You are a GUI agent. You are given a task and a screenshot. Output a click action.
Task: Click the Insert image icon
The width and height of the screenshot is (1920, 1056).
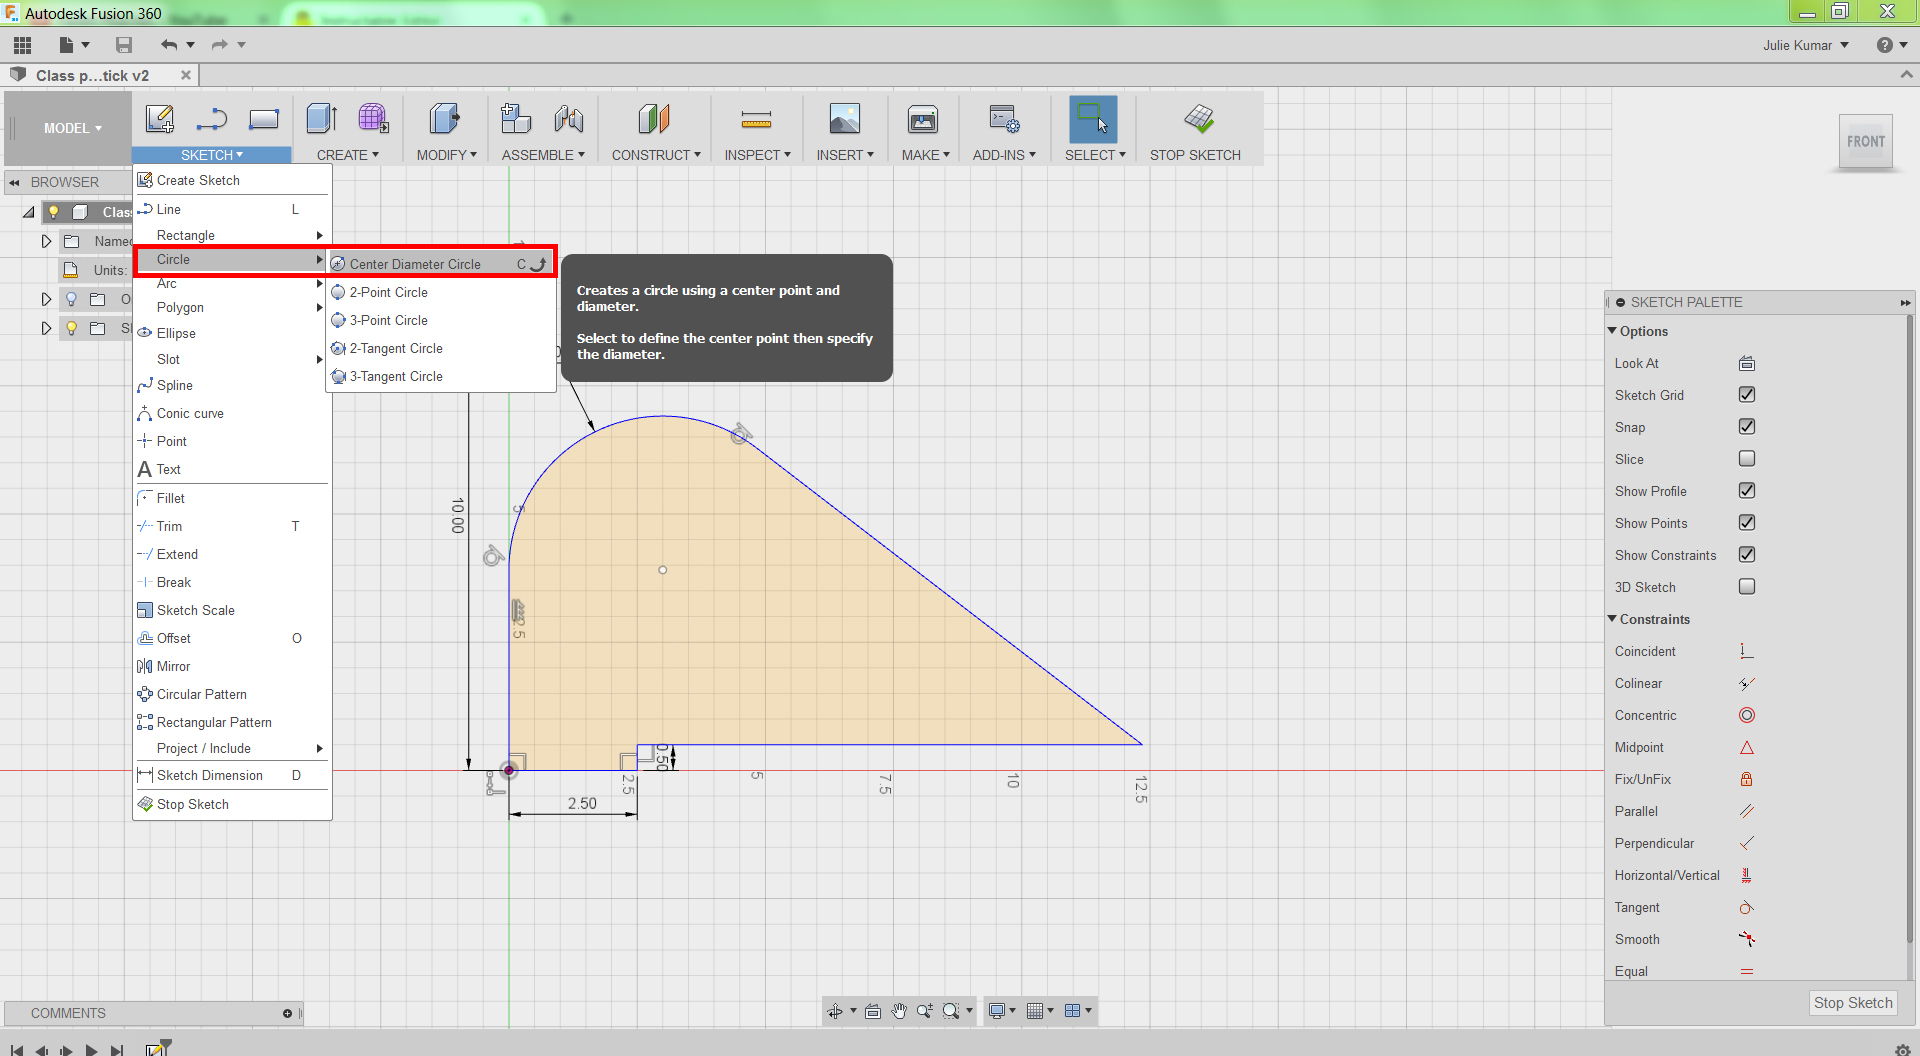click(x=845, y=119)
